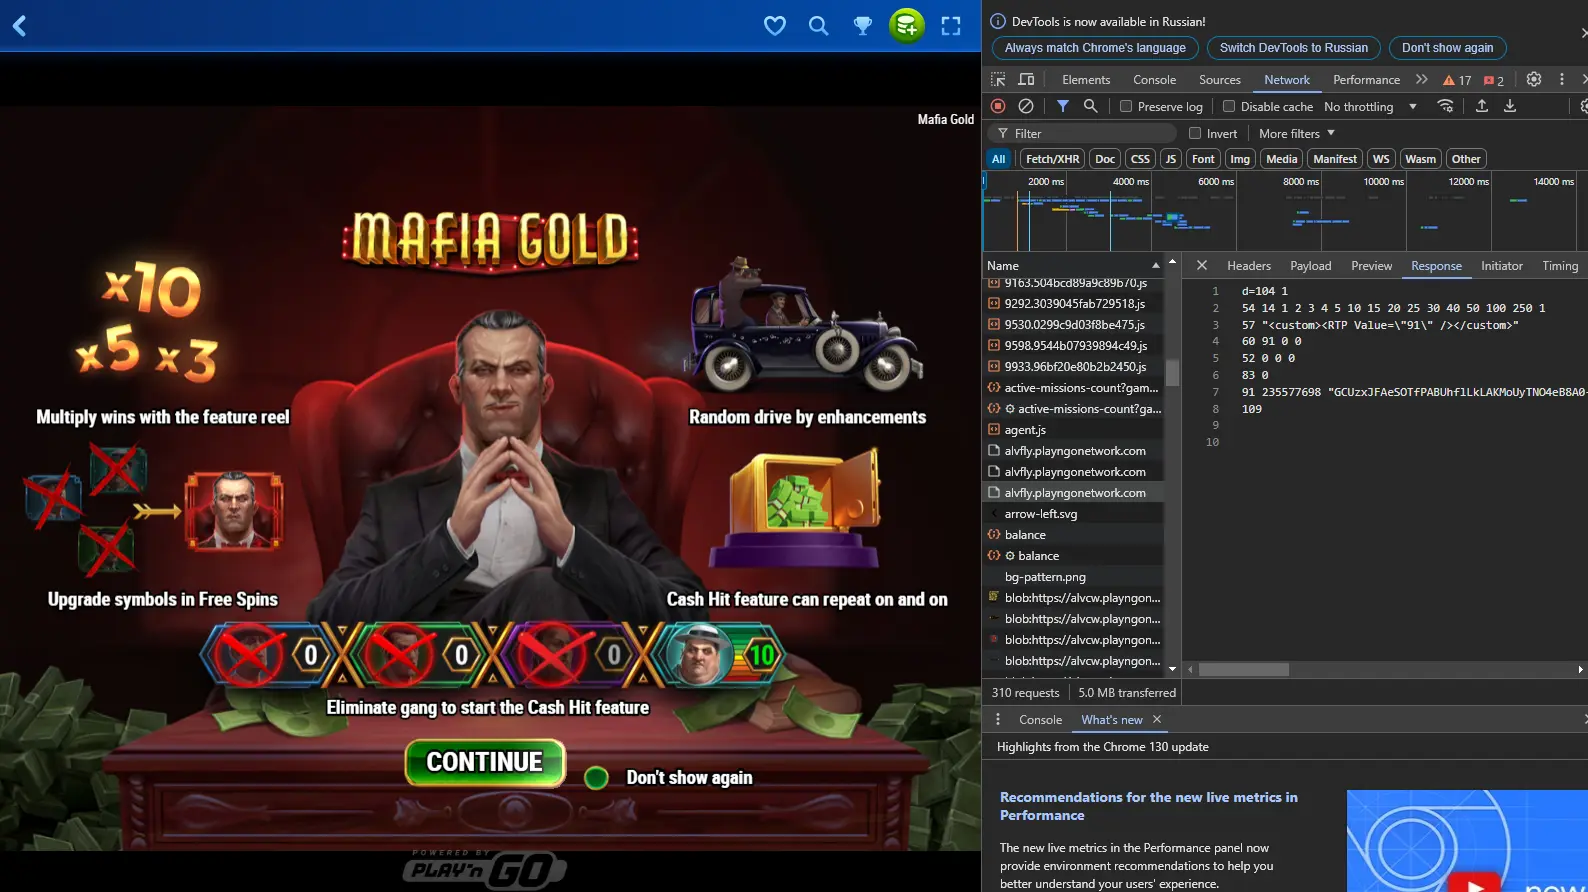Open DevTools three-dot customize menu

(1562, 80)
